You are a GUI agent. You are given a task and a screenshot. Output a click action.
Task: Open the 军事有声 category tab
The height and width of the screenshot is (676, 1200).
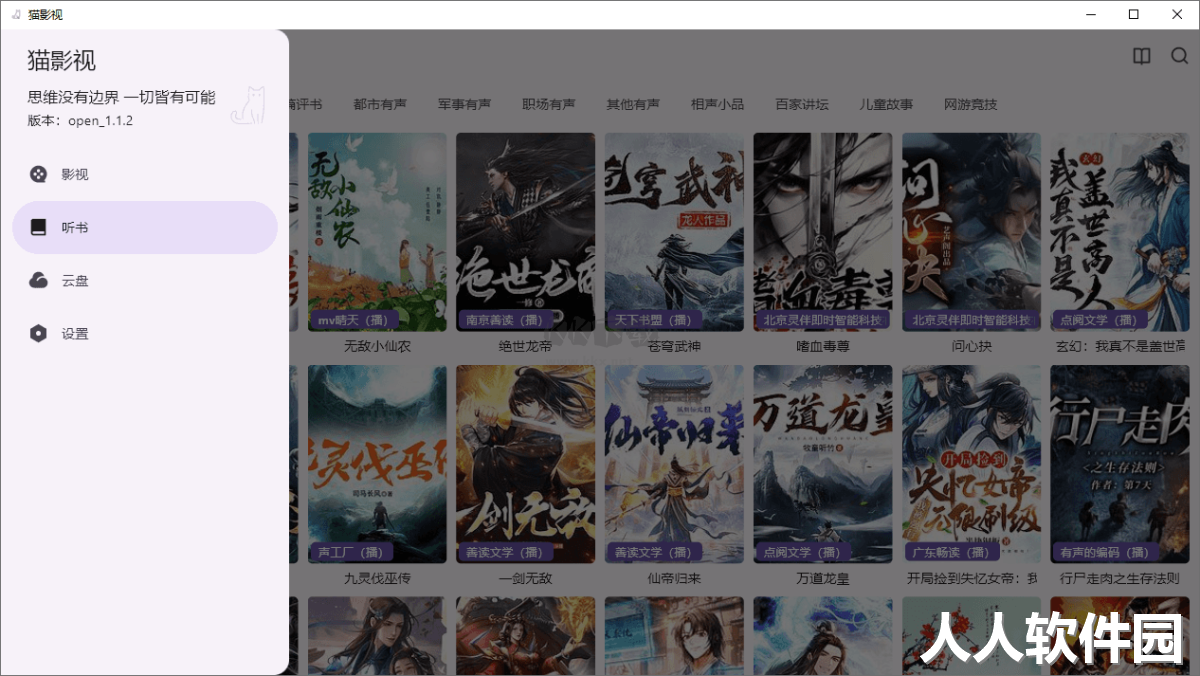tap(464, 104)
